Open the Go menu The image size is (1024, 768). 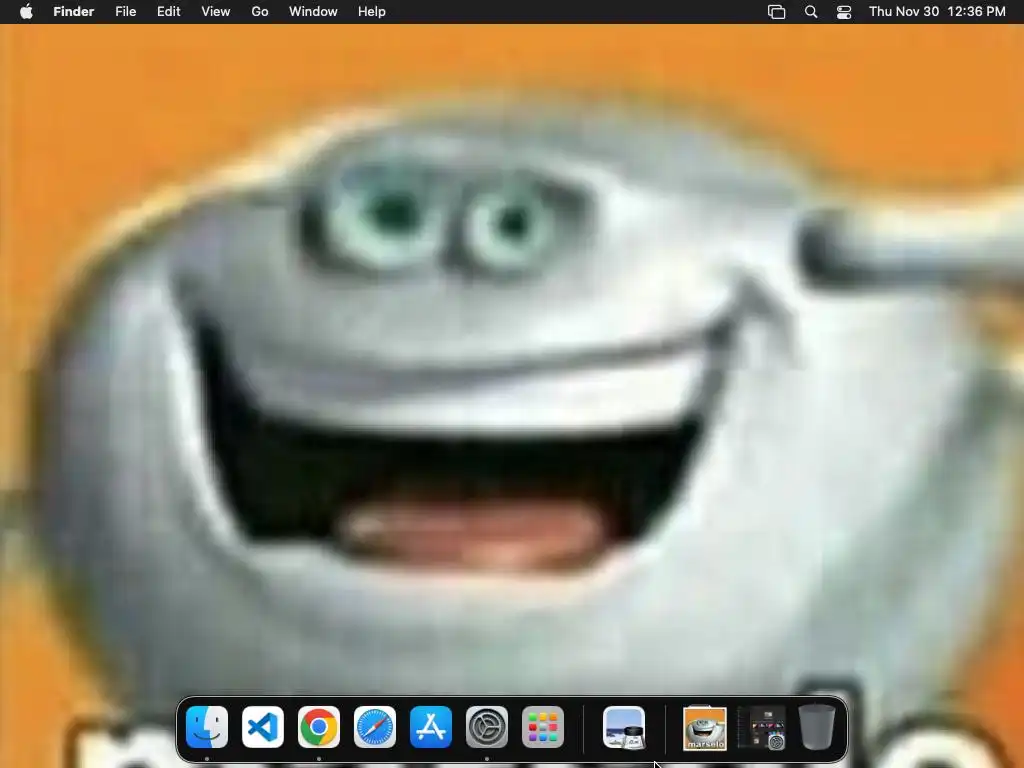coord(260,12)
